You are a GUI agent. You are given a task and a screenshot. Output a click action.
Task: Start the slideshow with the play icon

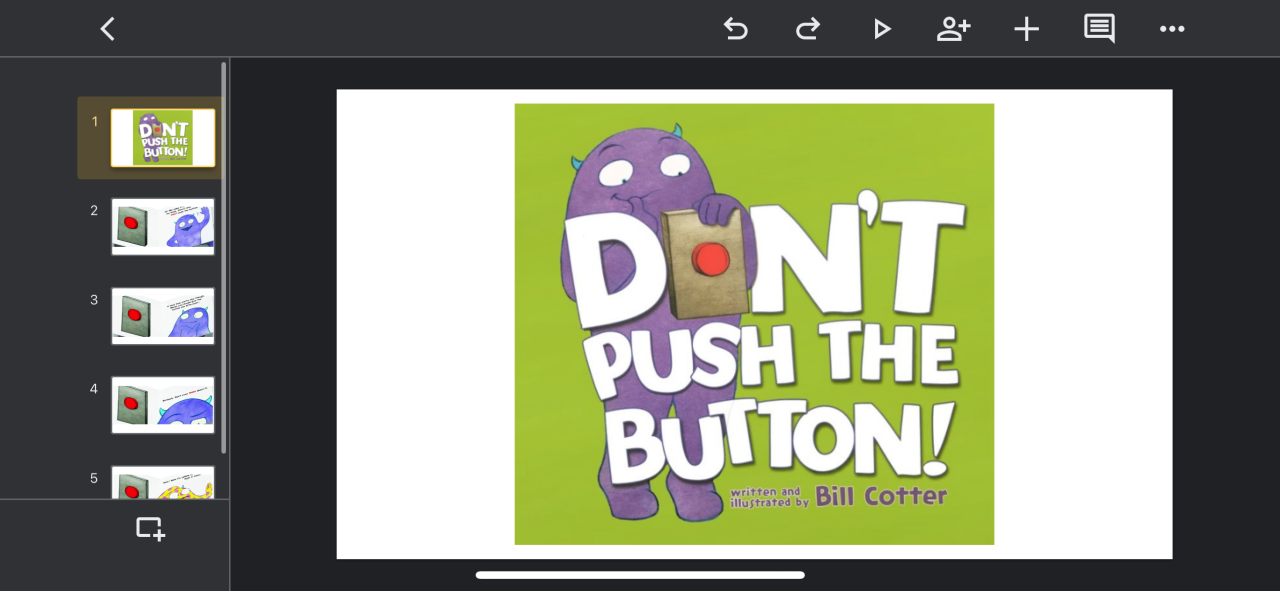click(x=881, y=29)
